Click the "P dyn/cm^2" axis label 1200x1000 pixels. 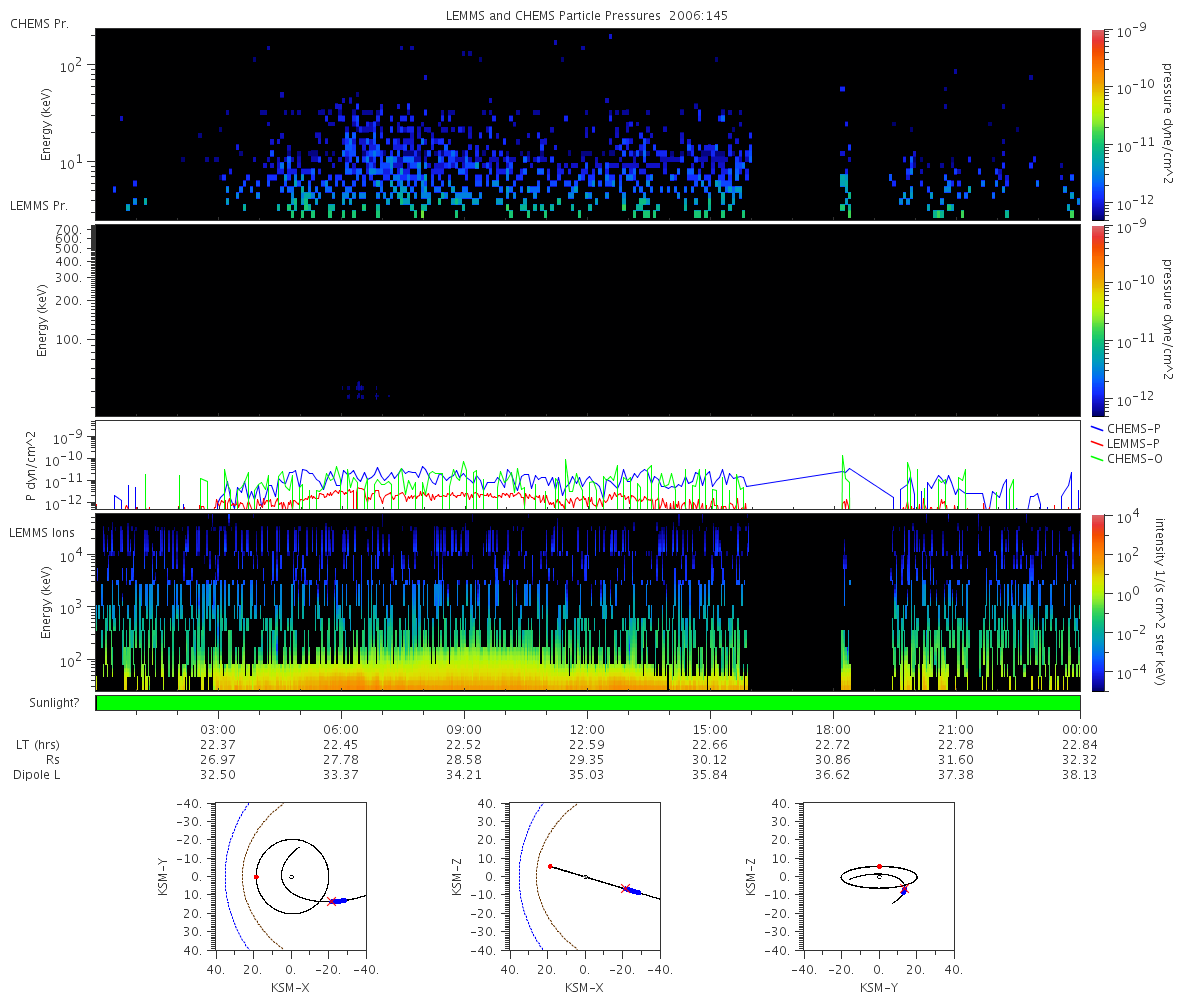[x=31, y=465]
